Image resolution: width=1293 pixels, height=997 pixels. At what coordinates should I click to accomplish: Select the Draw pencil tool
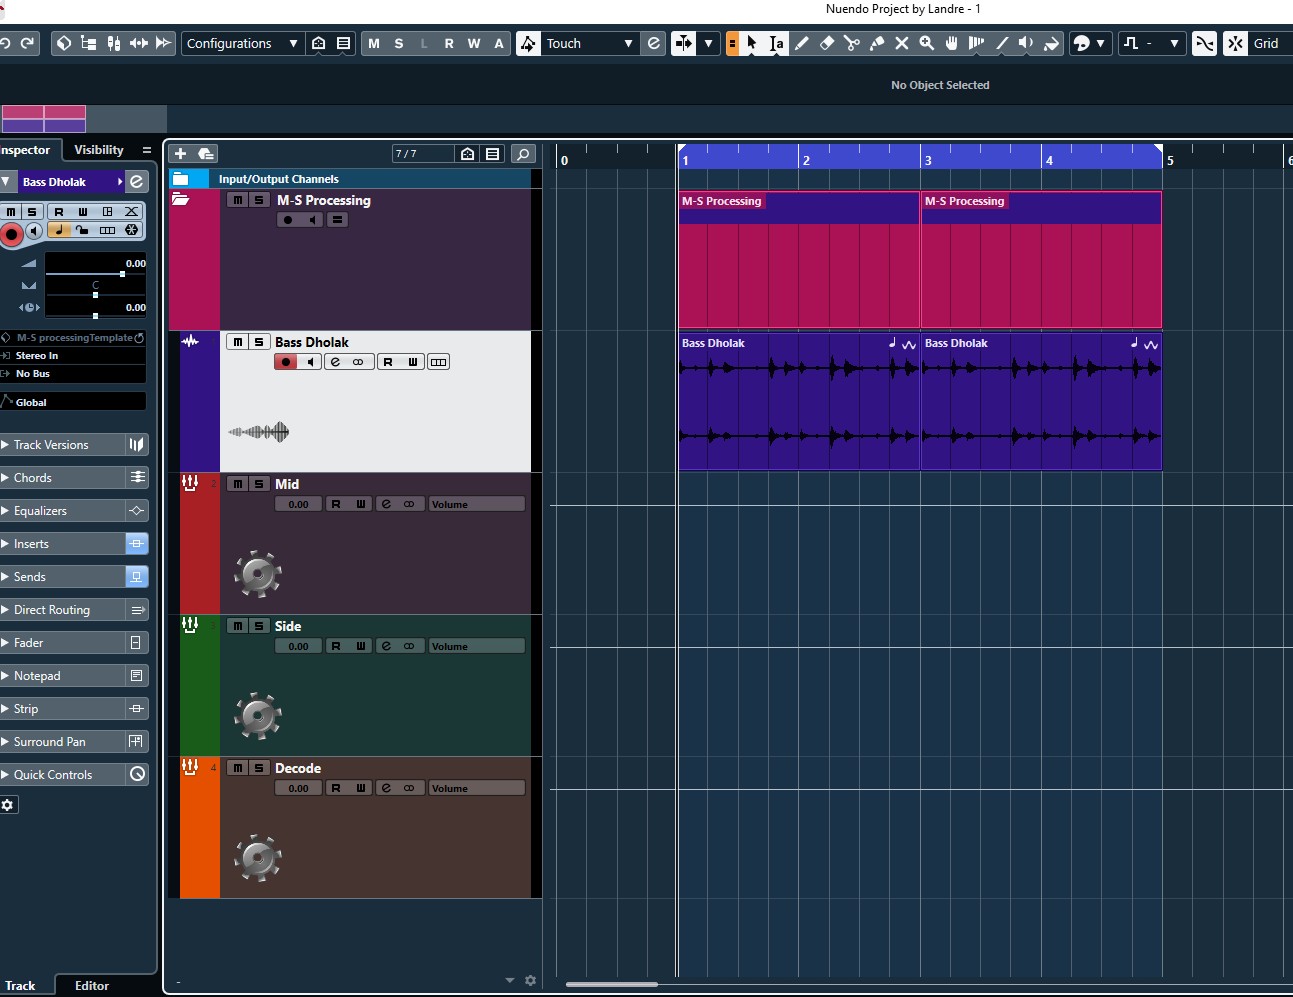click(802, 43)
